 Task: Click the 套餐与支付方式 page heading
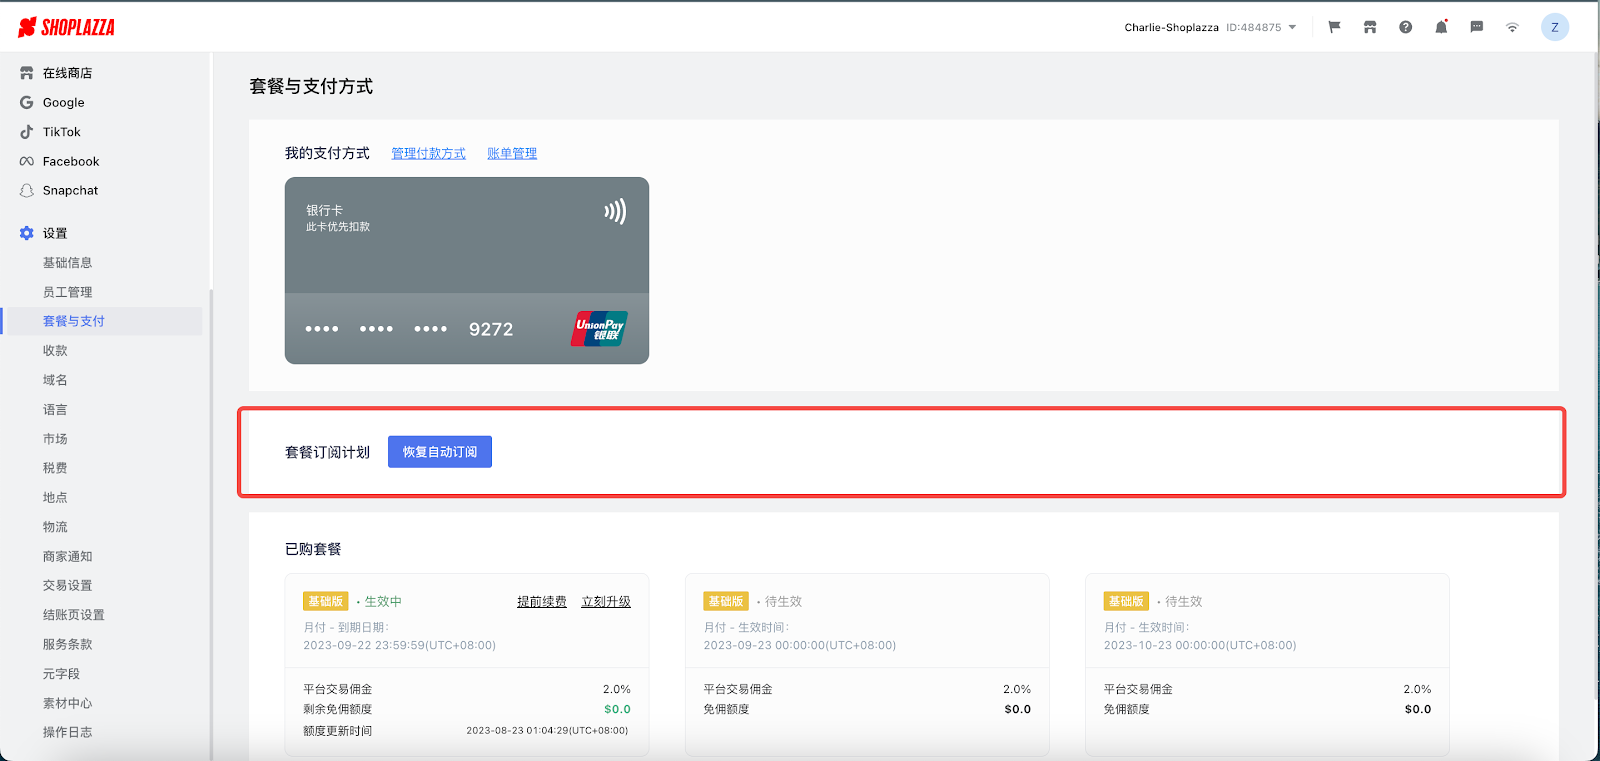[x=311, y=87]
